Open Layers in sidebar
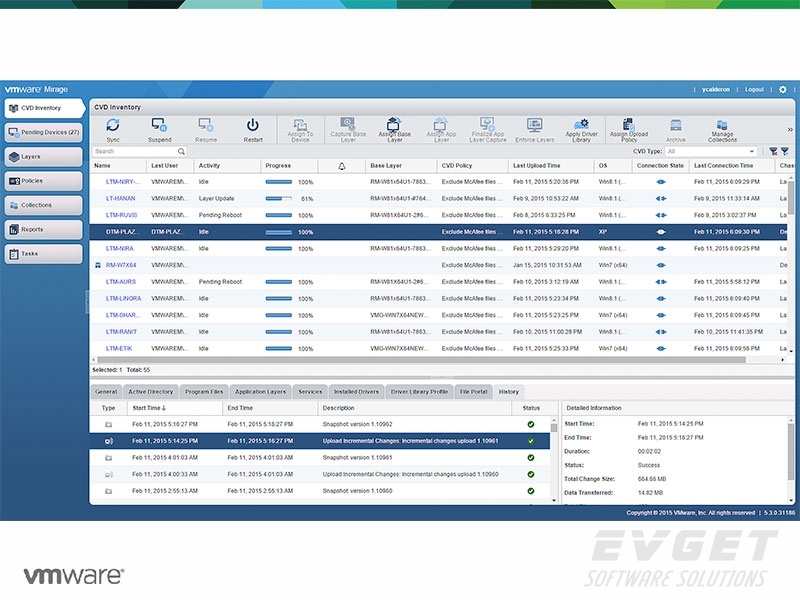The image size is (800, 600). click(43, 157)
